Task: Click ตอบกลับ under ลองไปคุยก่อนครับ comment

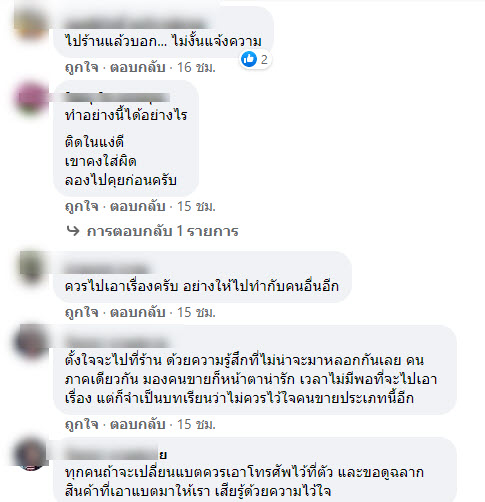Action: [138, 206]
